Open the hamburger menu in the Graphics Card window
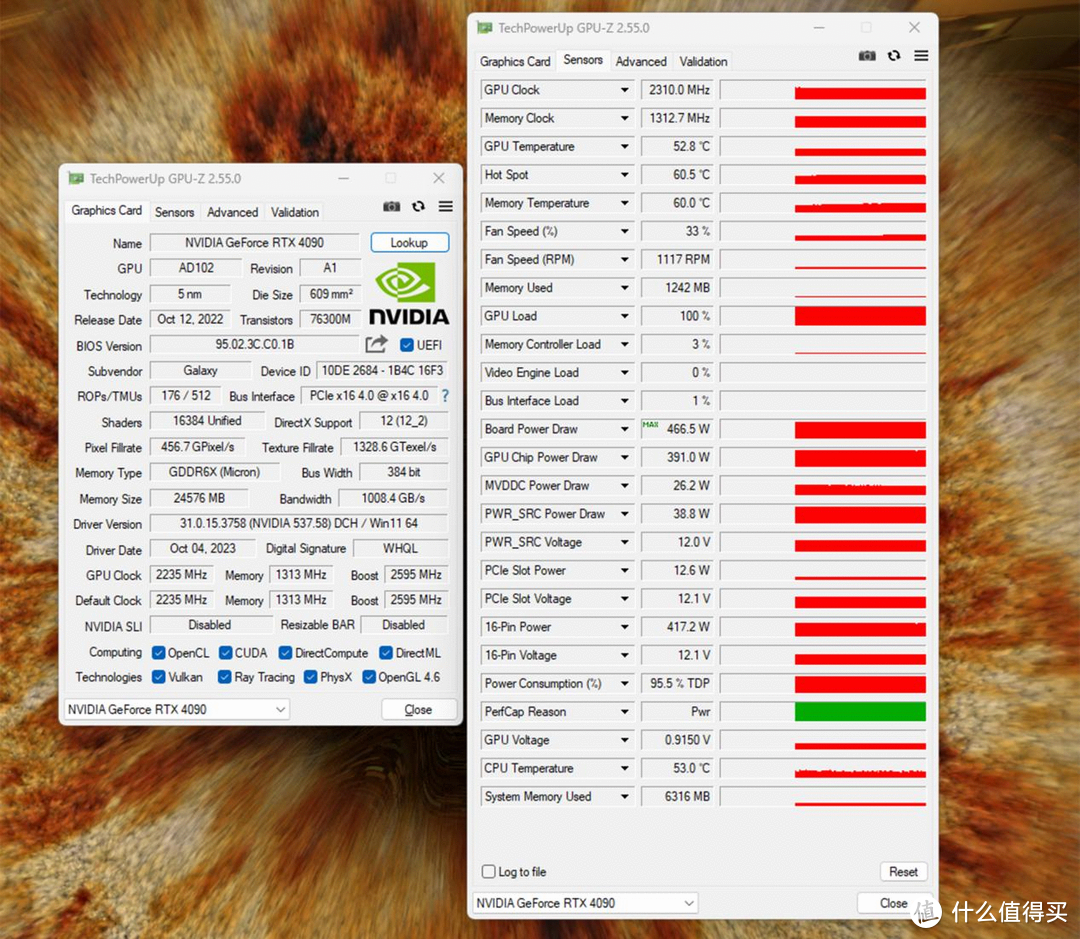This screenshot has height=939, width=1080. click(446, 206)
